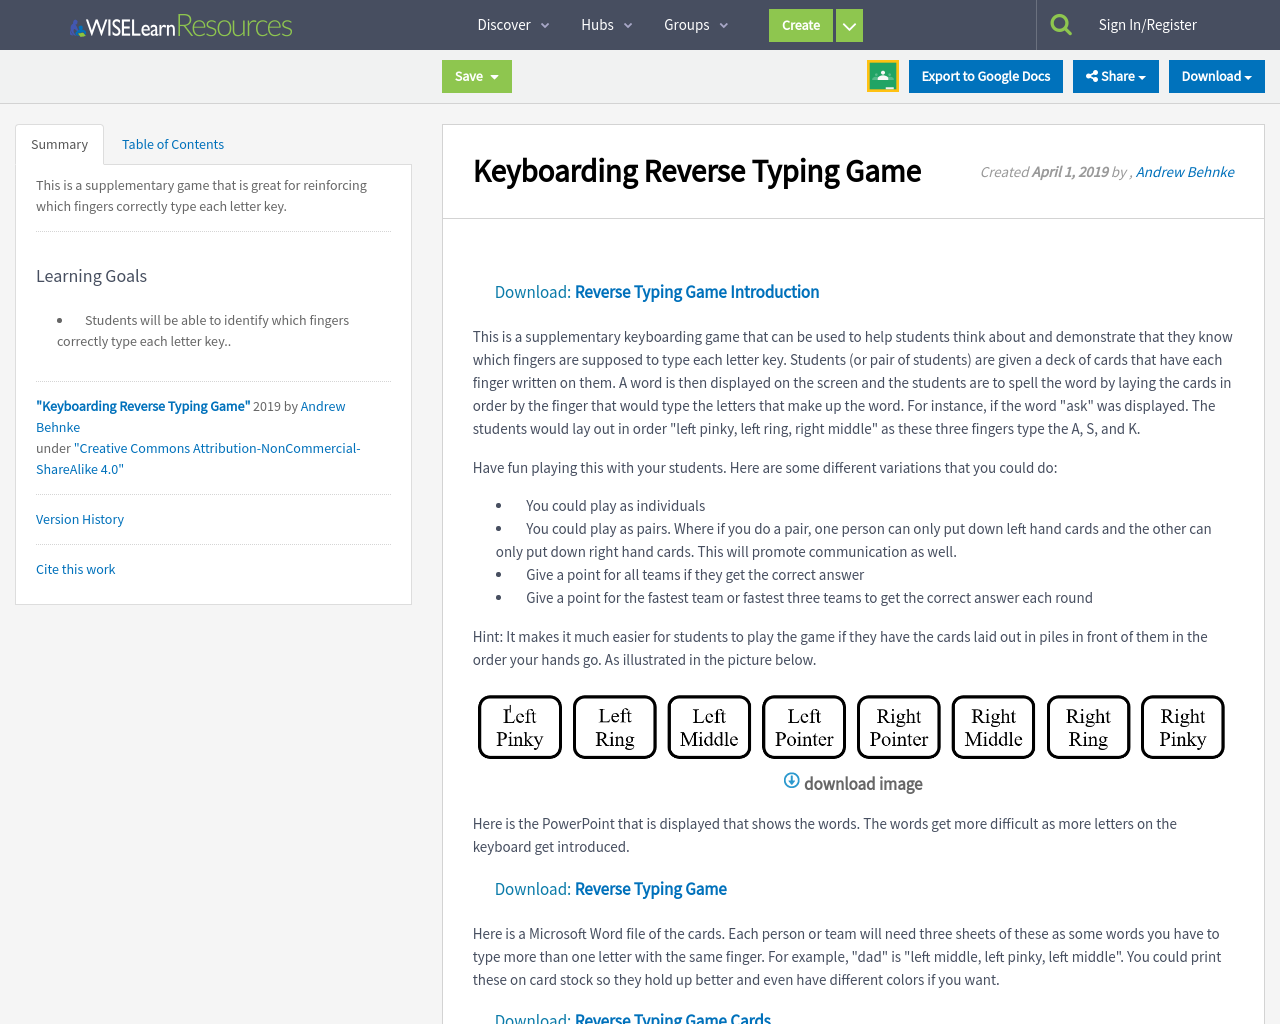Switch to the Table of Contents tab
The image size is (1280, 1024).
[172, 142]
